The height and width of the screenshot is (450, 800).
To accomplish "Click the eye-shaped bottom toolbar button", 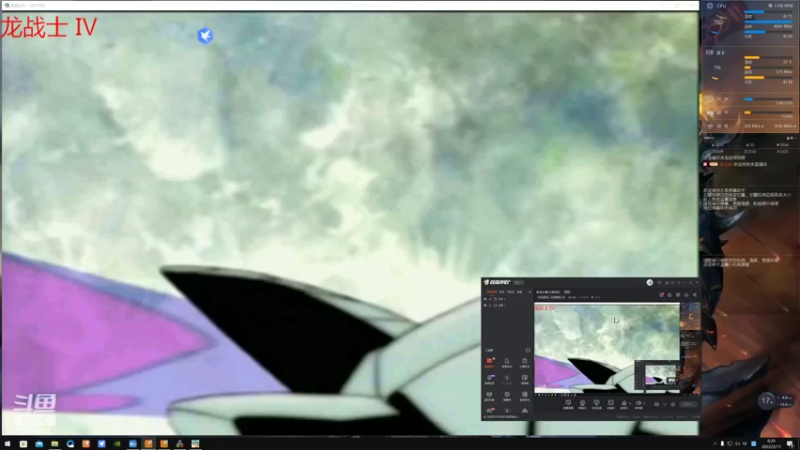I will pyautogui.click(x=638, y=404).
